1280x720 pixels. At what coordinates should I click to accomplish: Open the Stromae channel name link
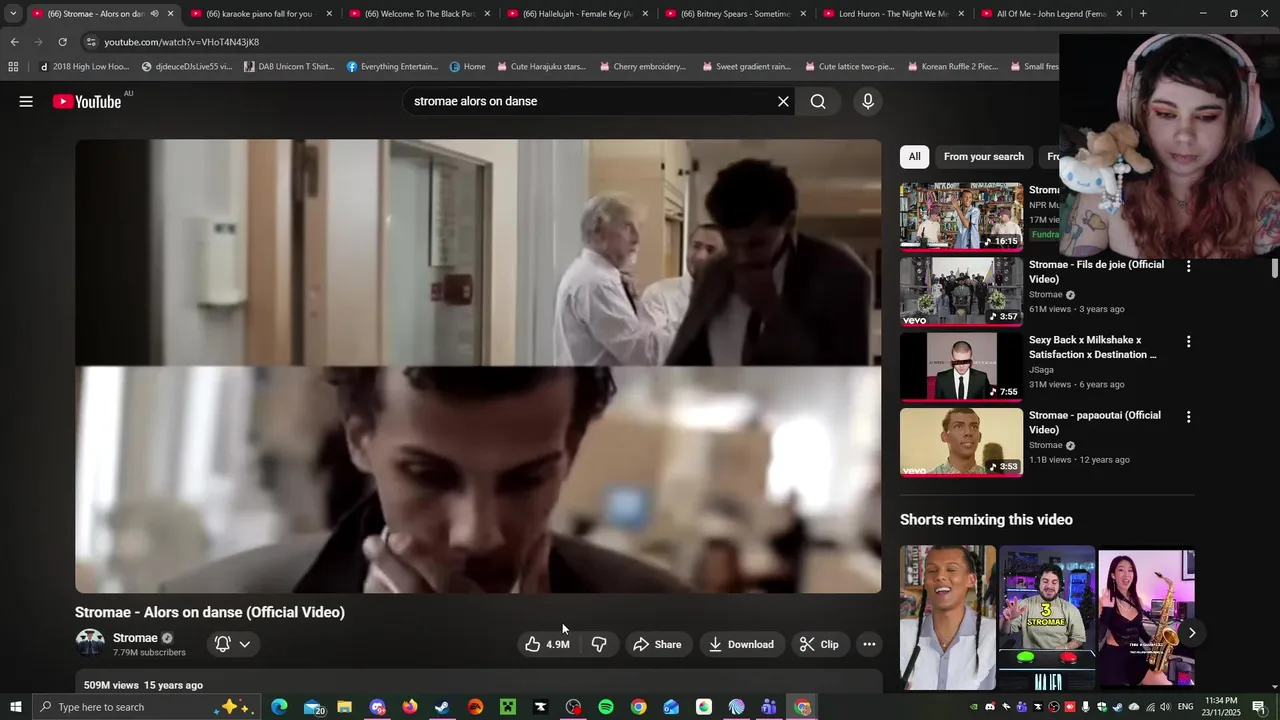coord(135,638)
